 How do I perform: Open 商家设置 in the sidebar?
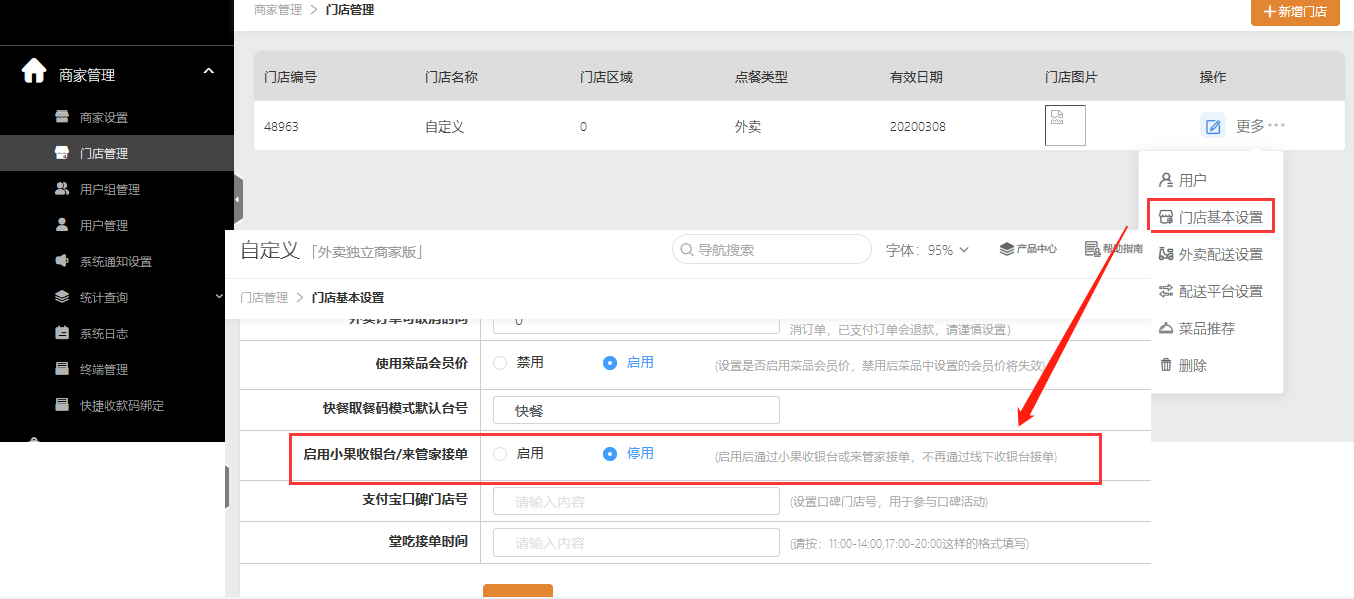[x=103, y=117]
